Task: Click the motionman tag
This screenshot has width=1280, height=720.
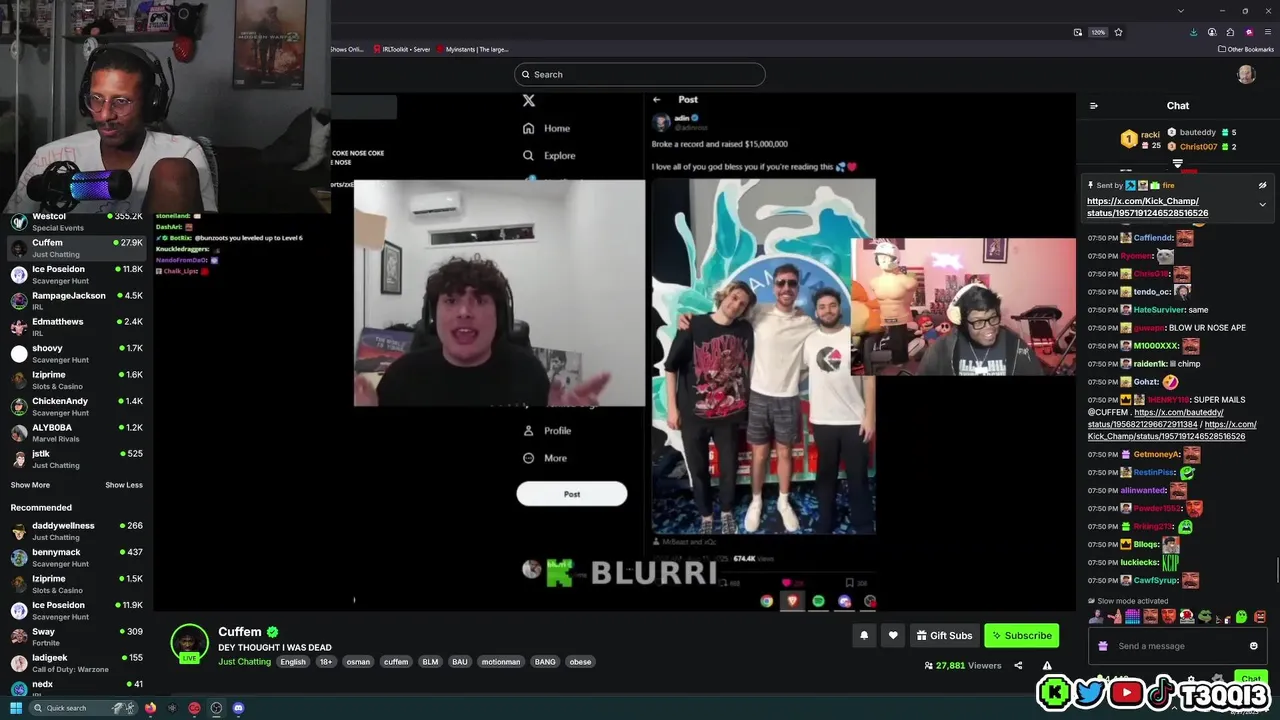Action: [x=500, y=662]
